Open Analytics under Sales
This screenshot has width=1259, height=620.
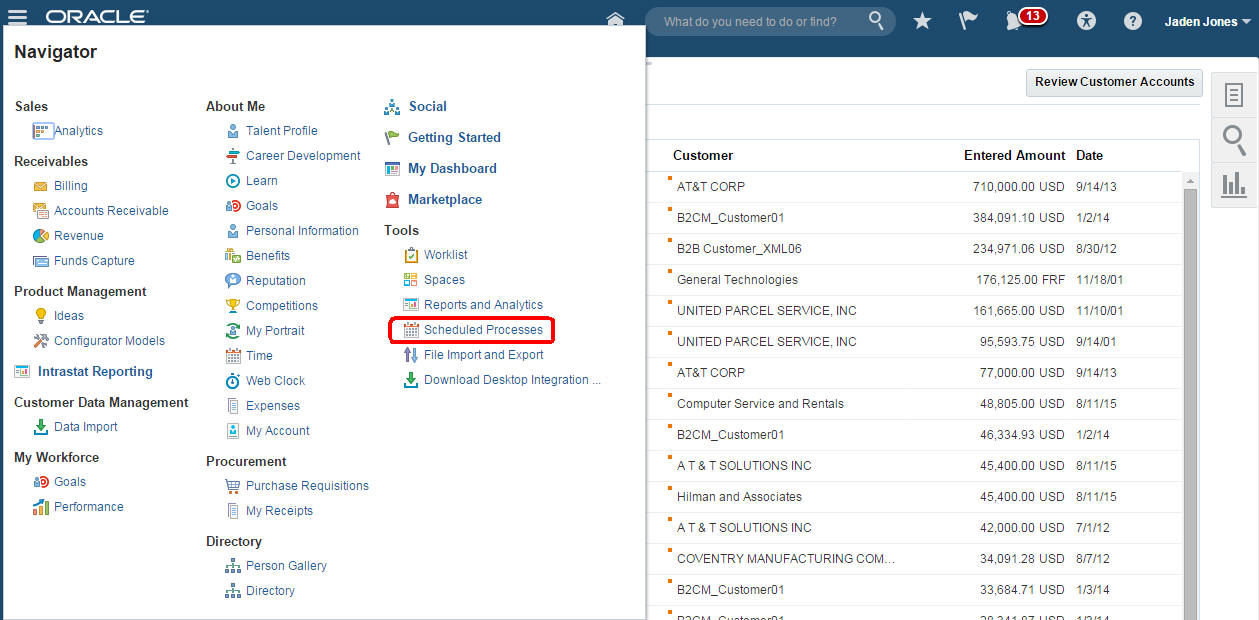point(78,131)
